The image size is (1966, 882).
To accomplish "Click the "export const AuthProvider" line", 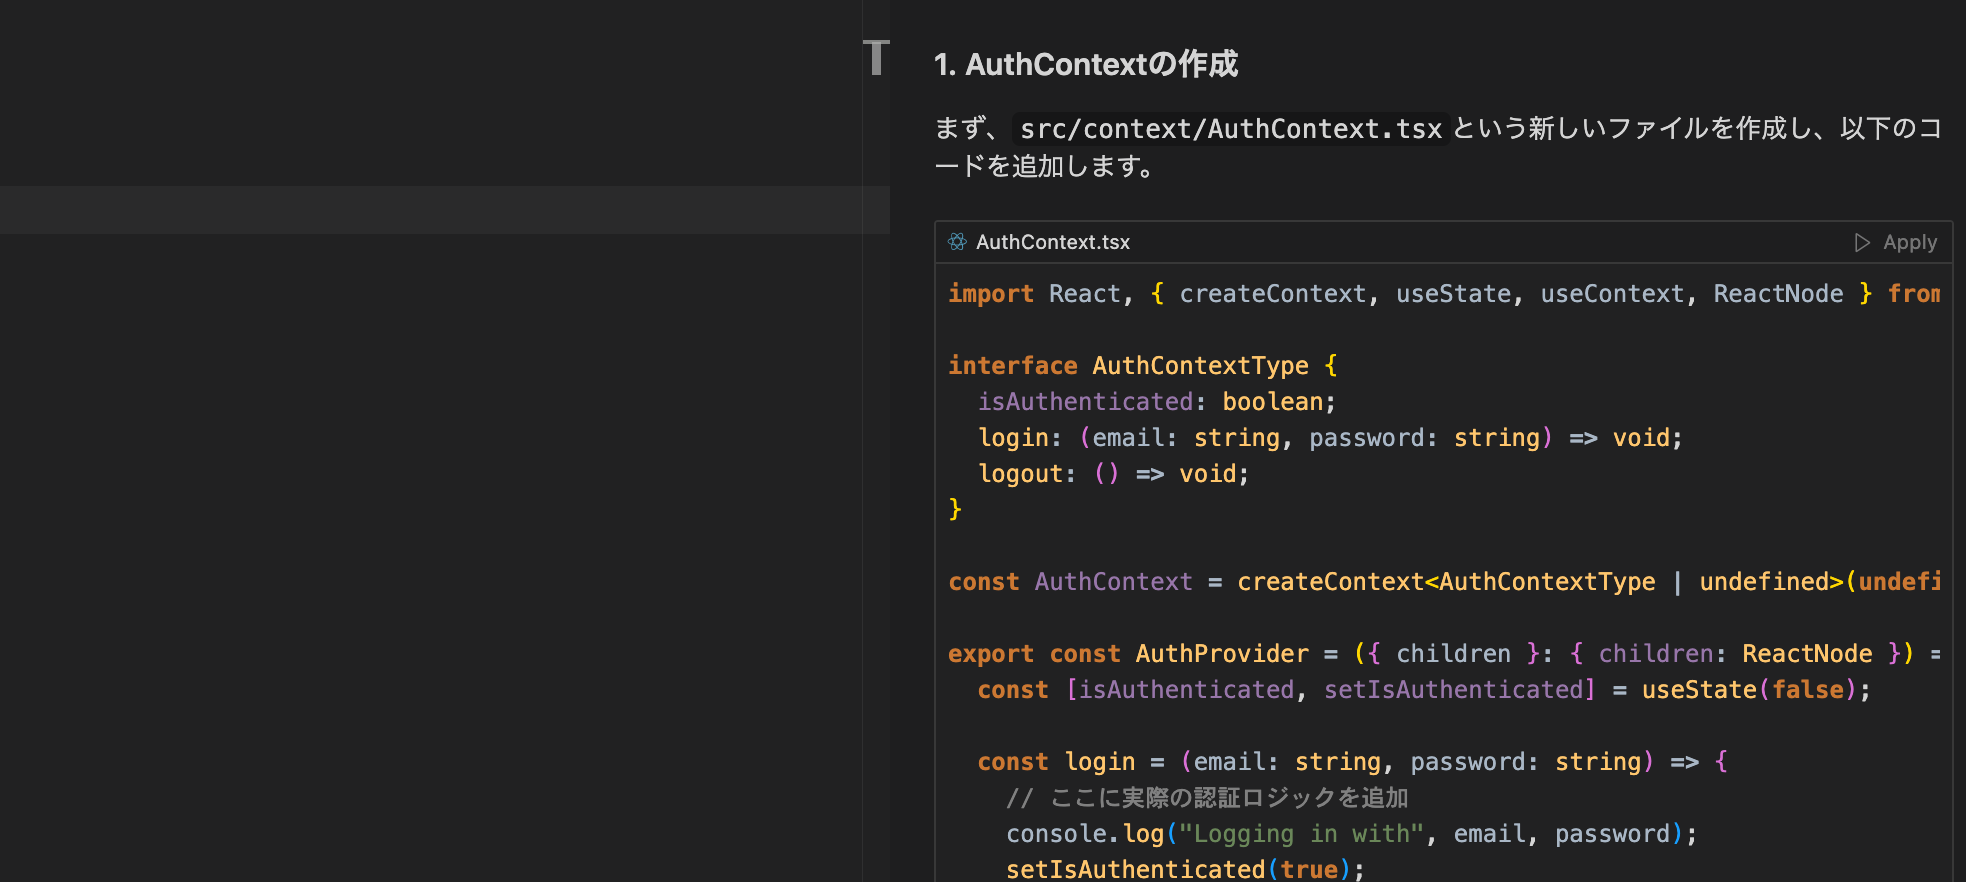I will 1444,654.
